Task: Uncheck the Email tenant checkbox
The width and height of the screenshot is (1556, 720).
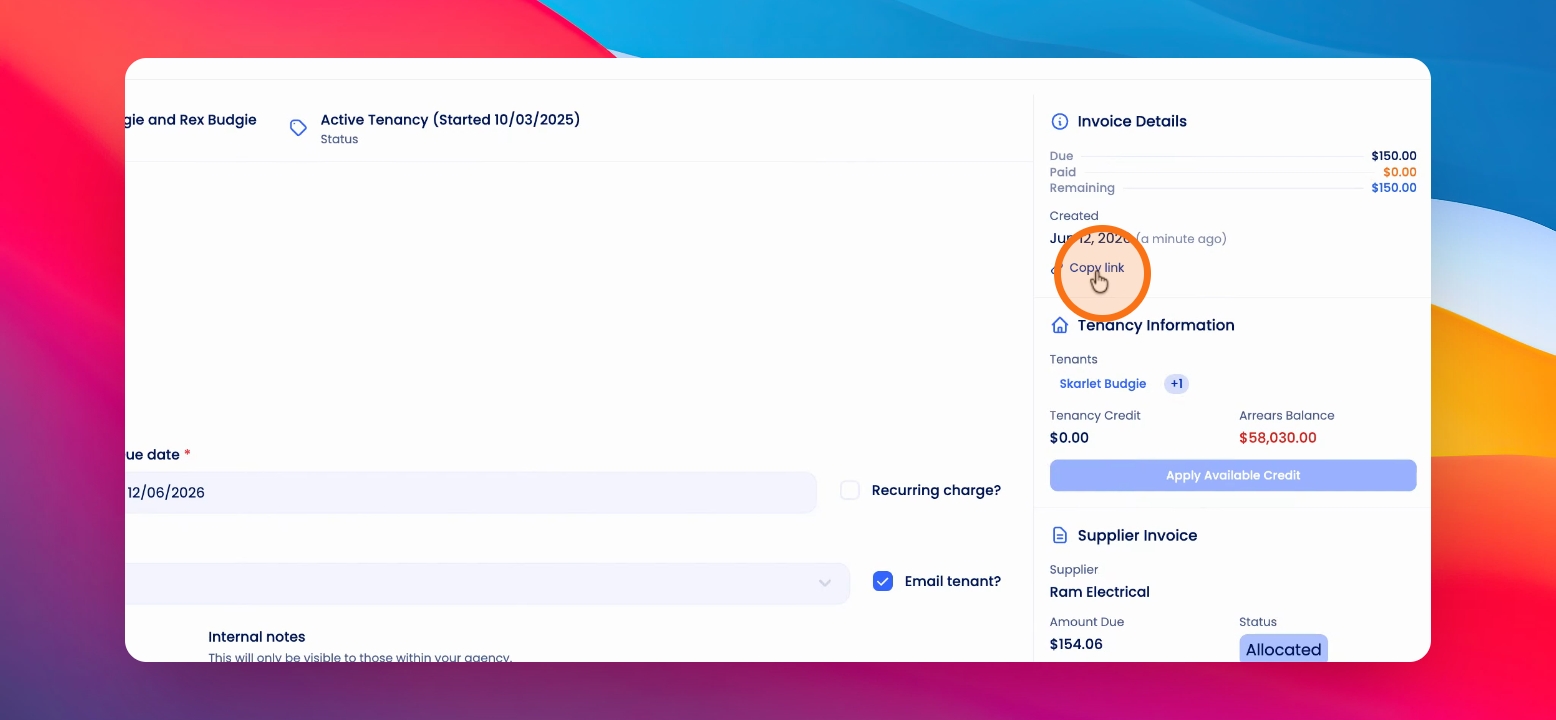Action: pos(883,581)
